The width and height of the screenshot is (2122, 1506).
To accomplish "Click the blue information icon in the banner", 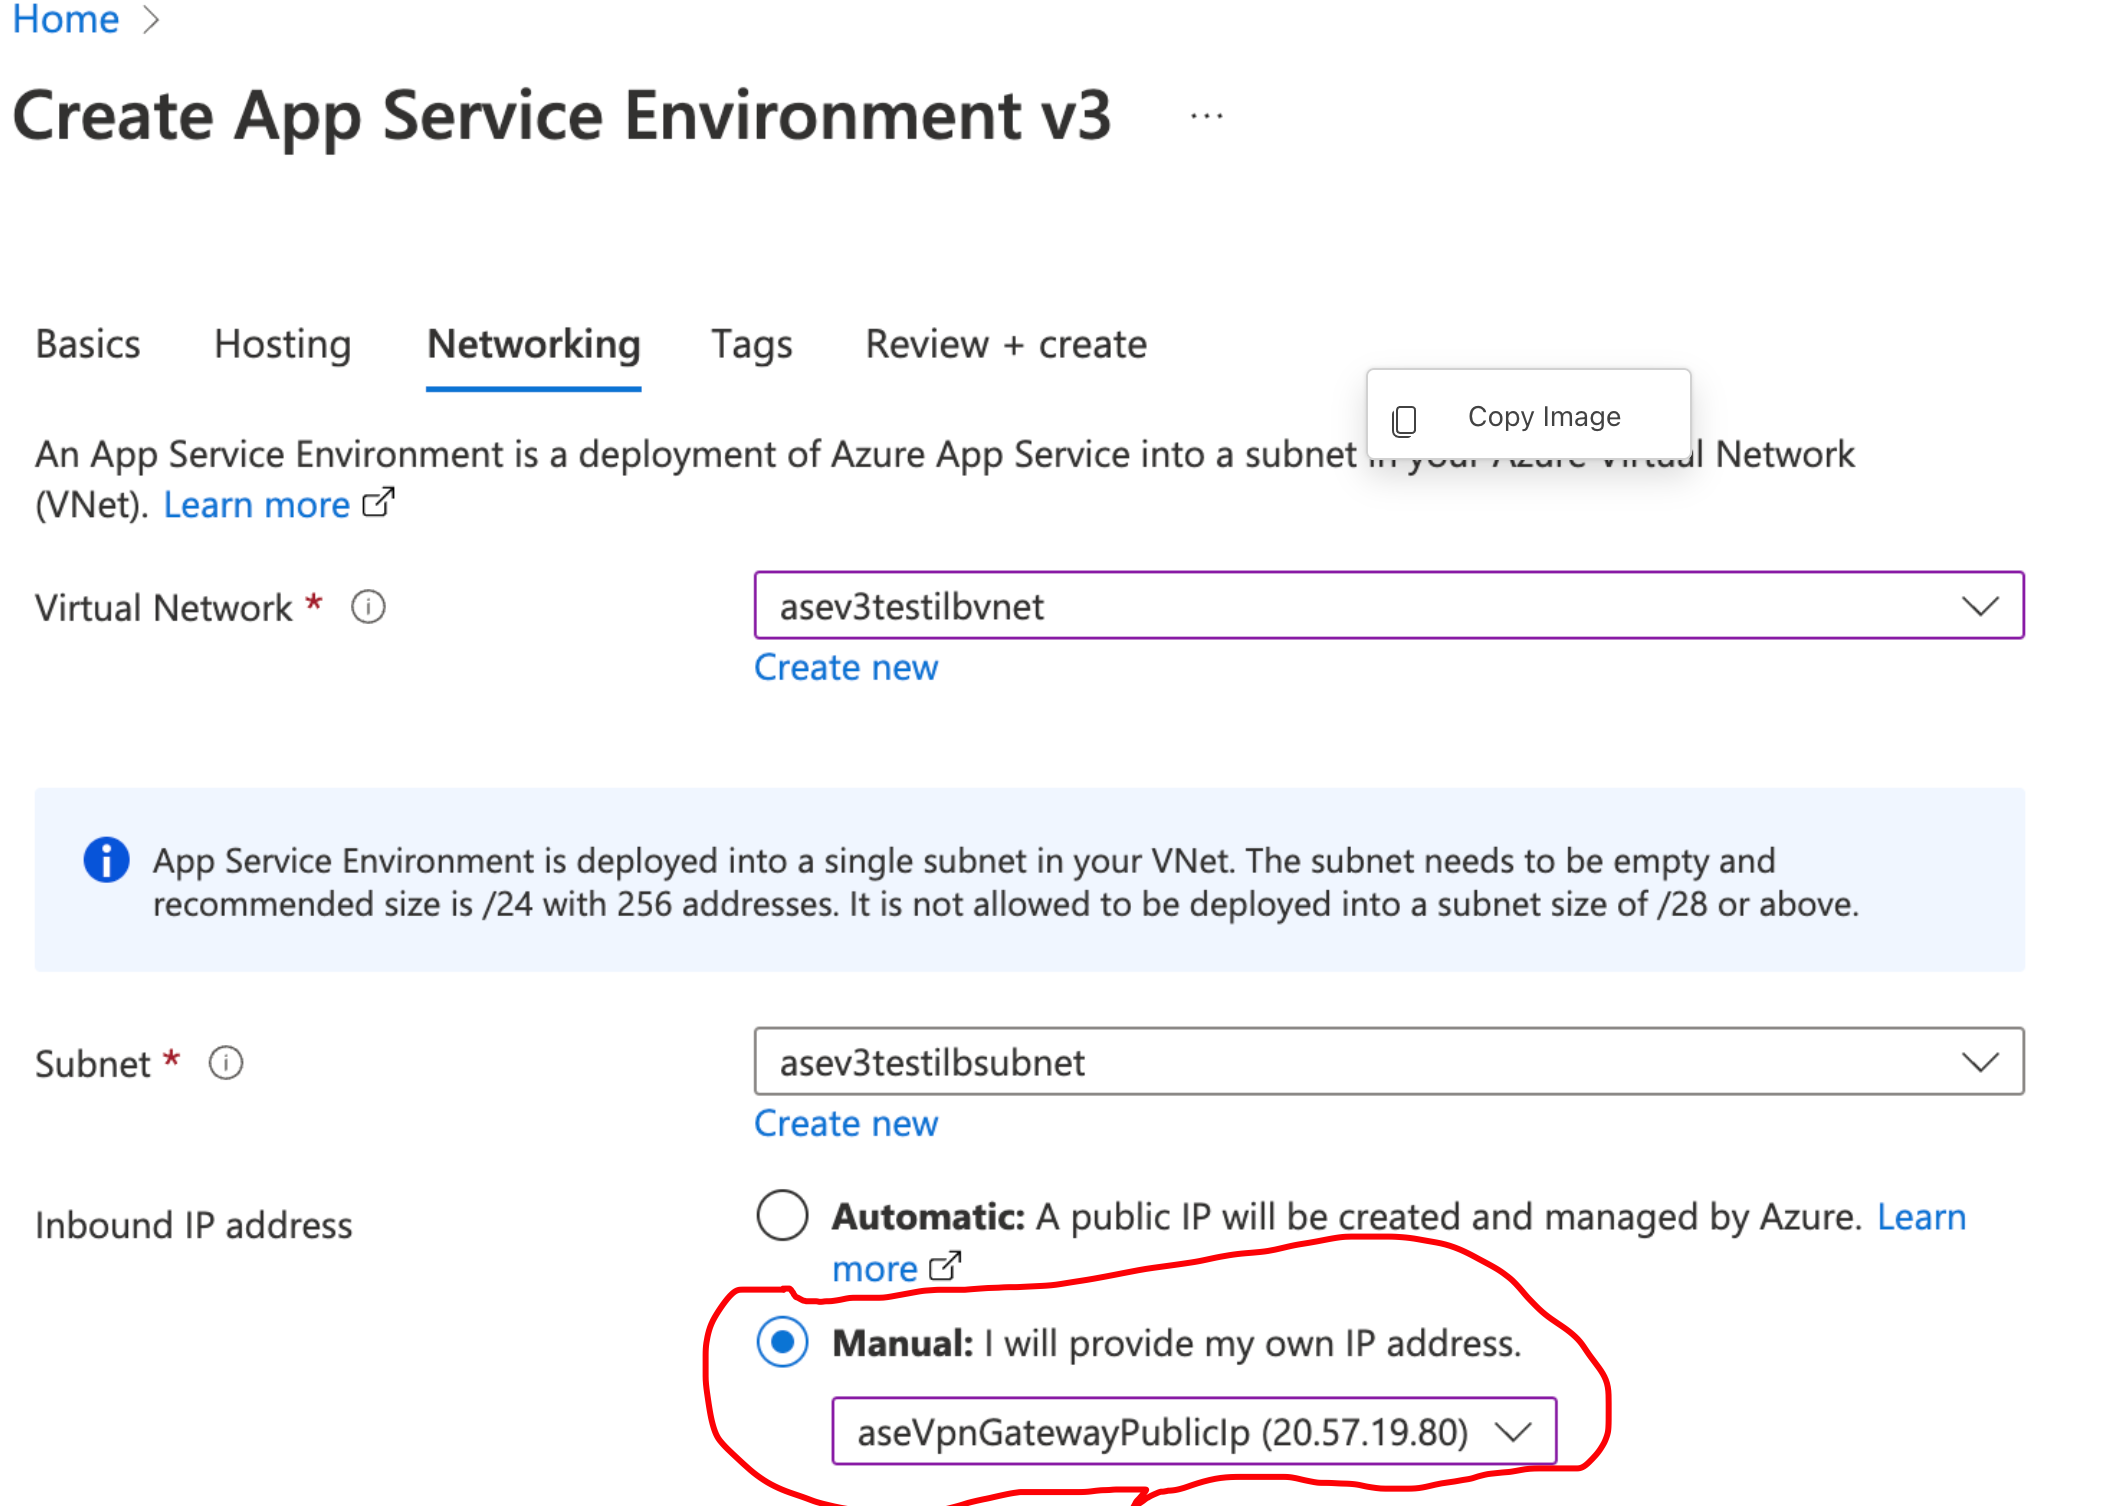I will (x=106, y=860).
